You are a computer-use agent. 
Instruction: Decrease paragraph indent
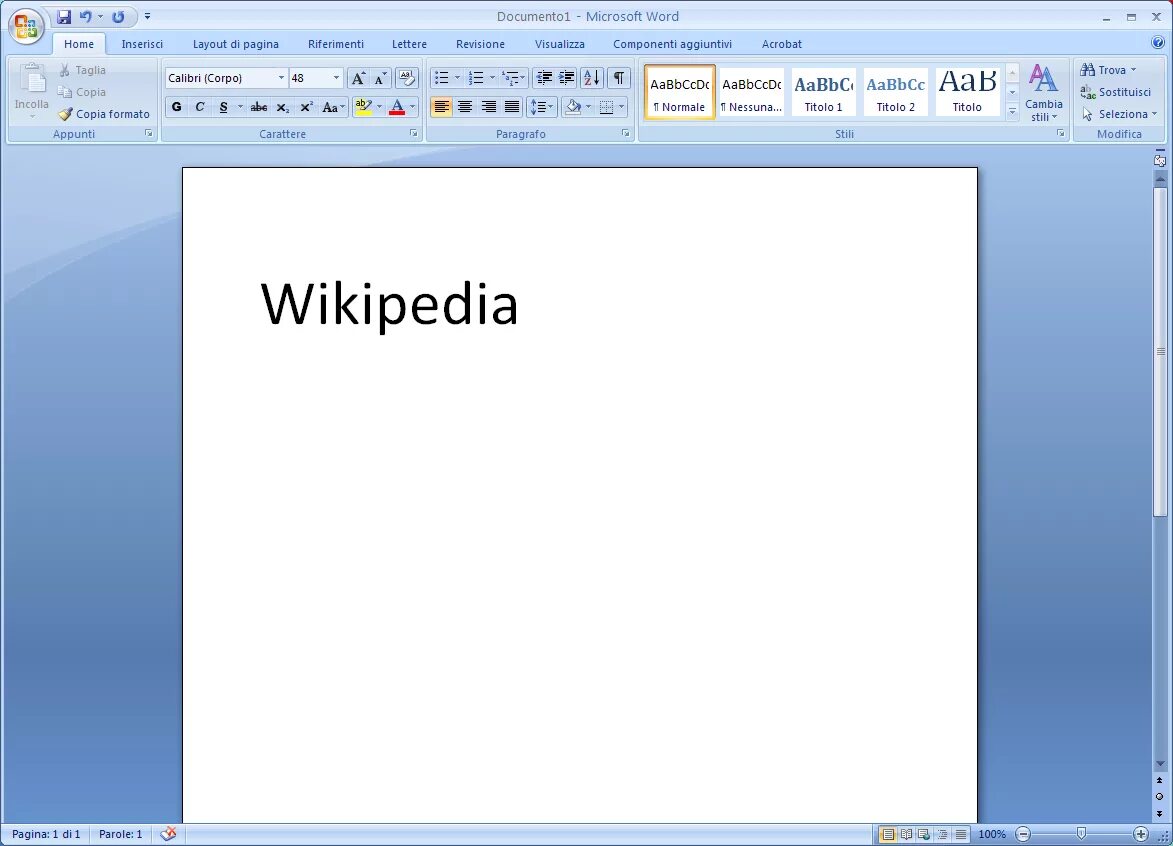click(x=544, y=78)
